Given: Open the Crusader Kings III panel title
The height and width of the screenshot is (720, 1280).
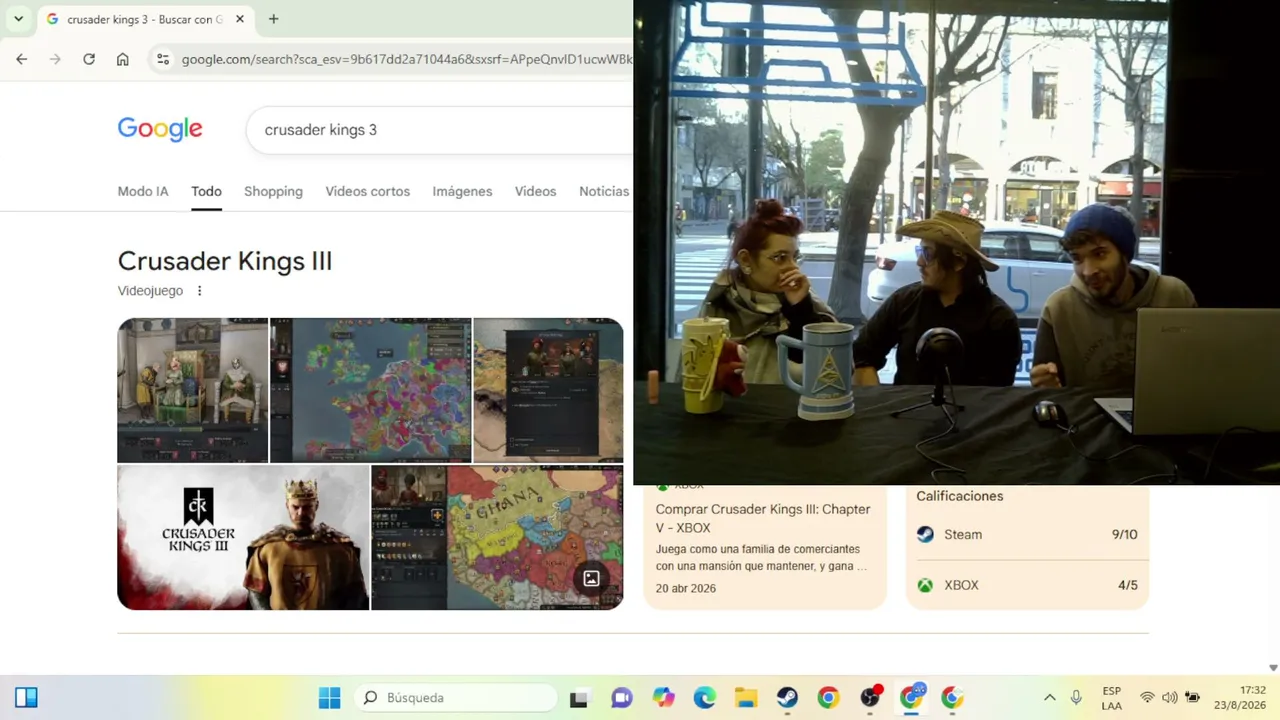Looking at the screenshot, I should [x=225, y=261].
